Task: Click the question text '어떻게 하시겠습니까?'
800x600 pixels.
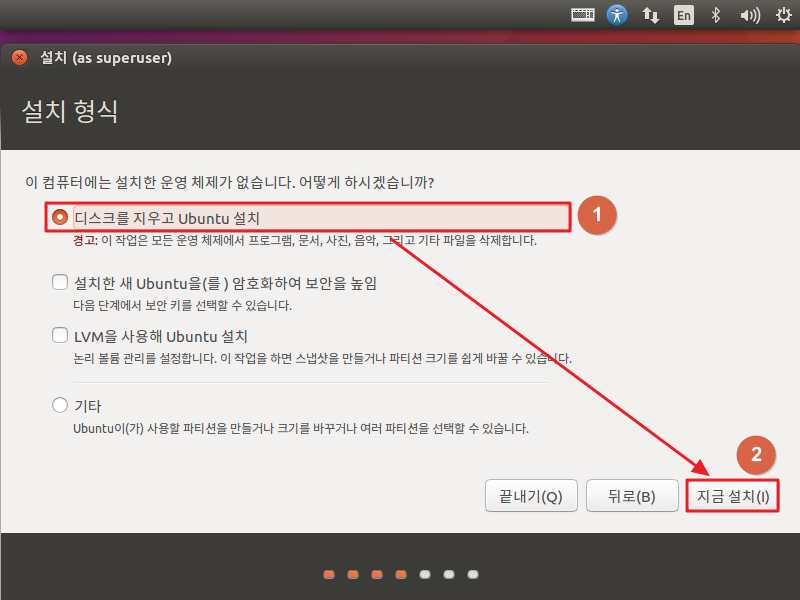Action: click(x=366, y=182)
